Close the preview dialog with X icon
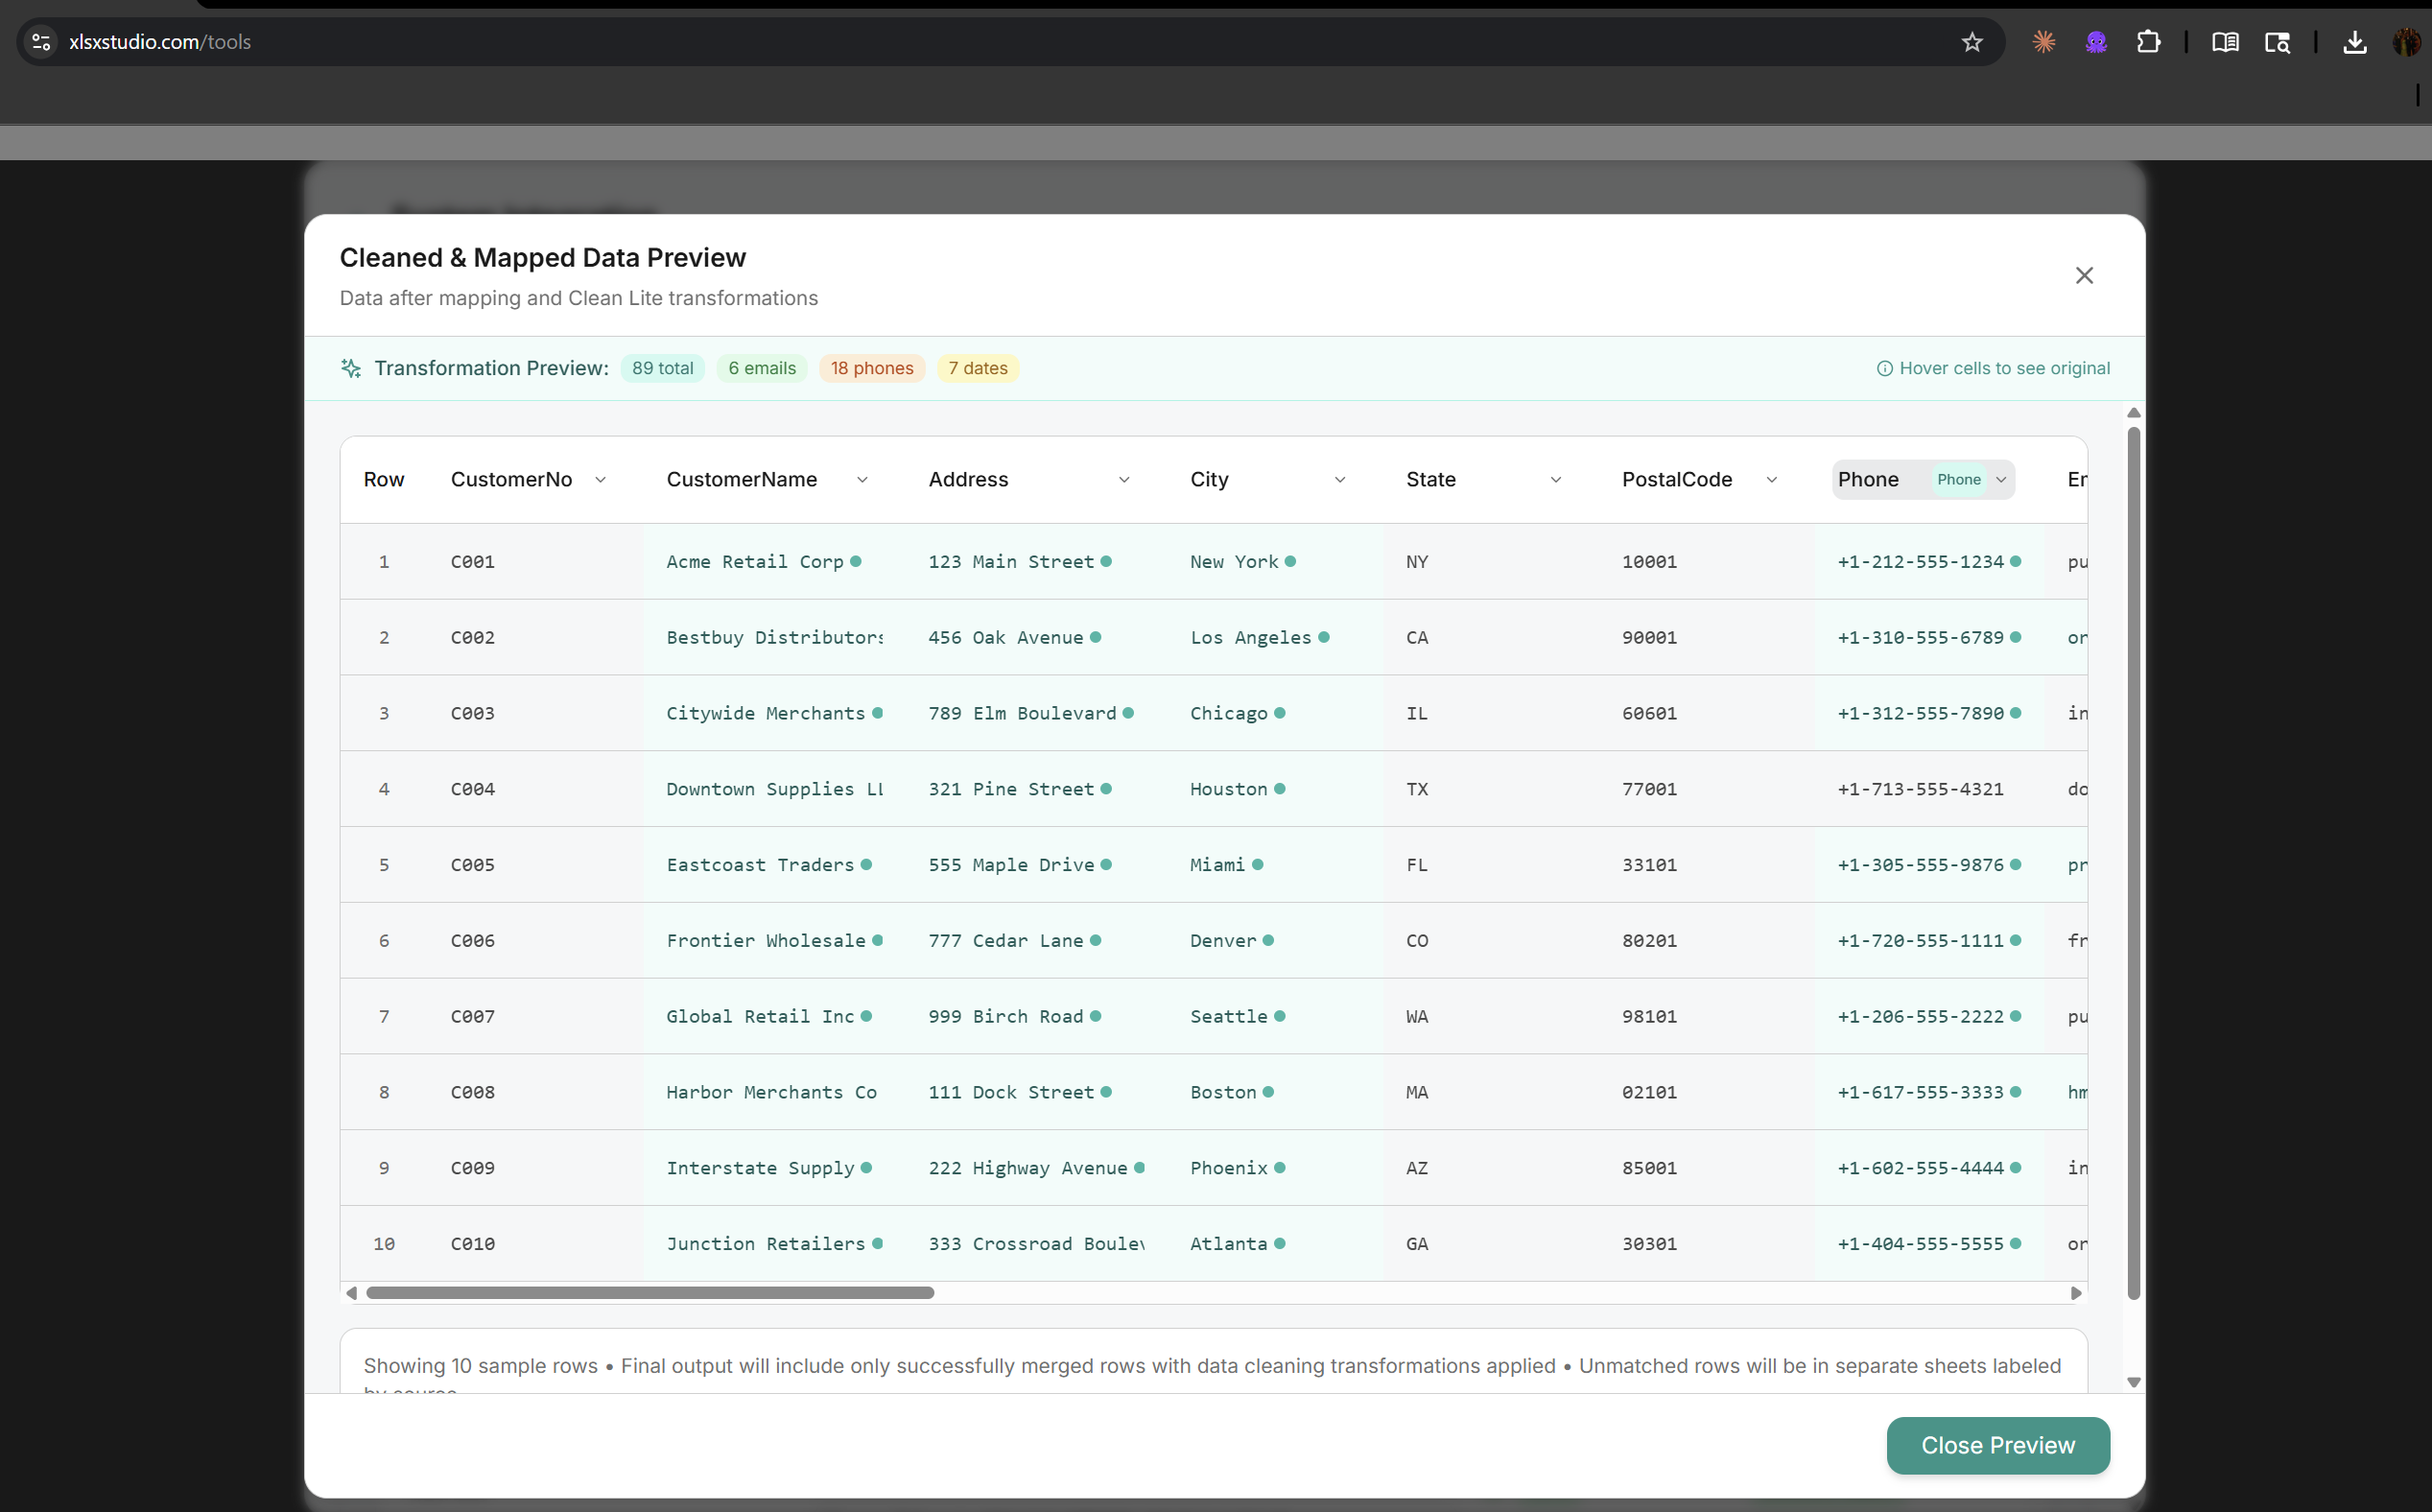 [2083, 275]
